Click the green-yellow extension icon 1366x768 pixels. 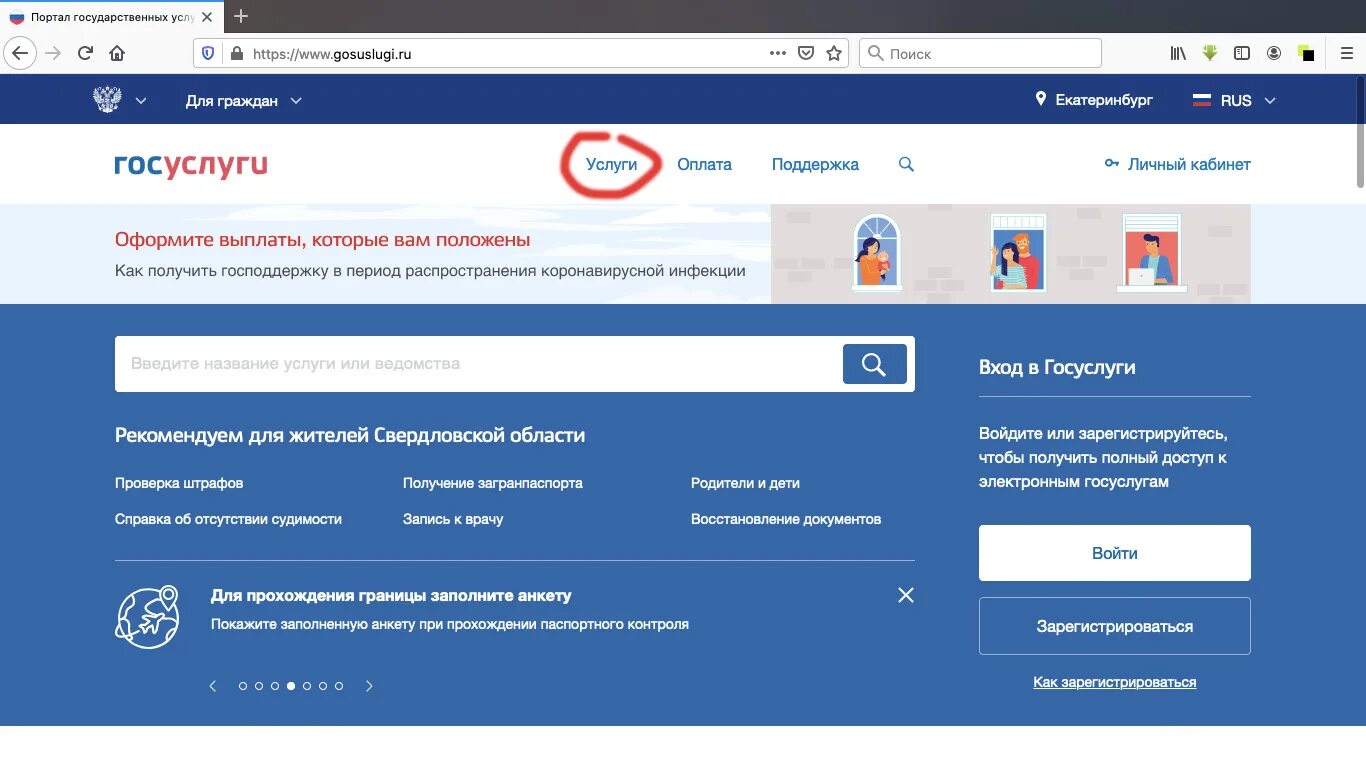tap(1306, 54)
